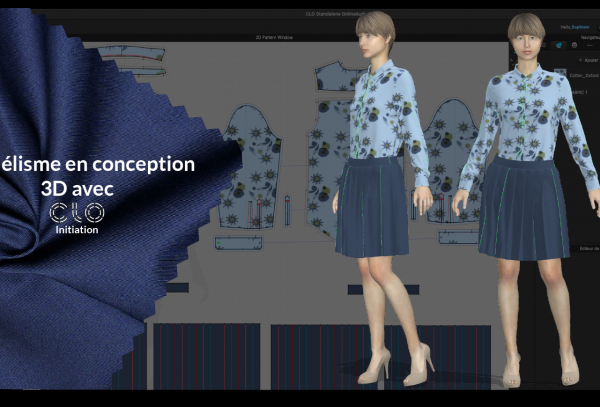Select the Fabric tab icon in Object Browser
Viewport: 600px width, 407px height.
click(x=559, y=45)
